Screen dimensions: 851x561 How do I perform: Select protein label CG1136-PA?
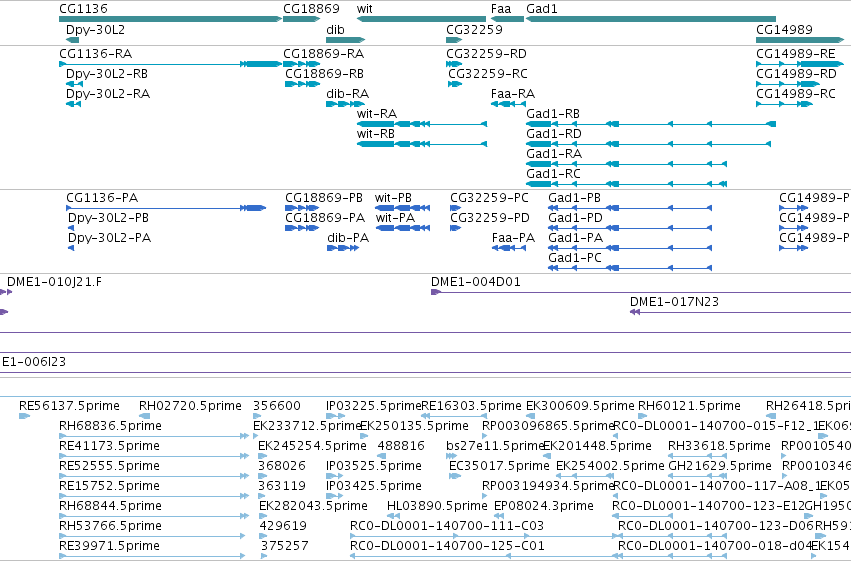[x=102, y=198]
